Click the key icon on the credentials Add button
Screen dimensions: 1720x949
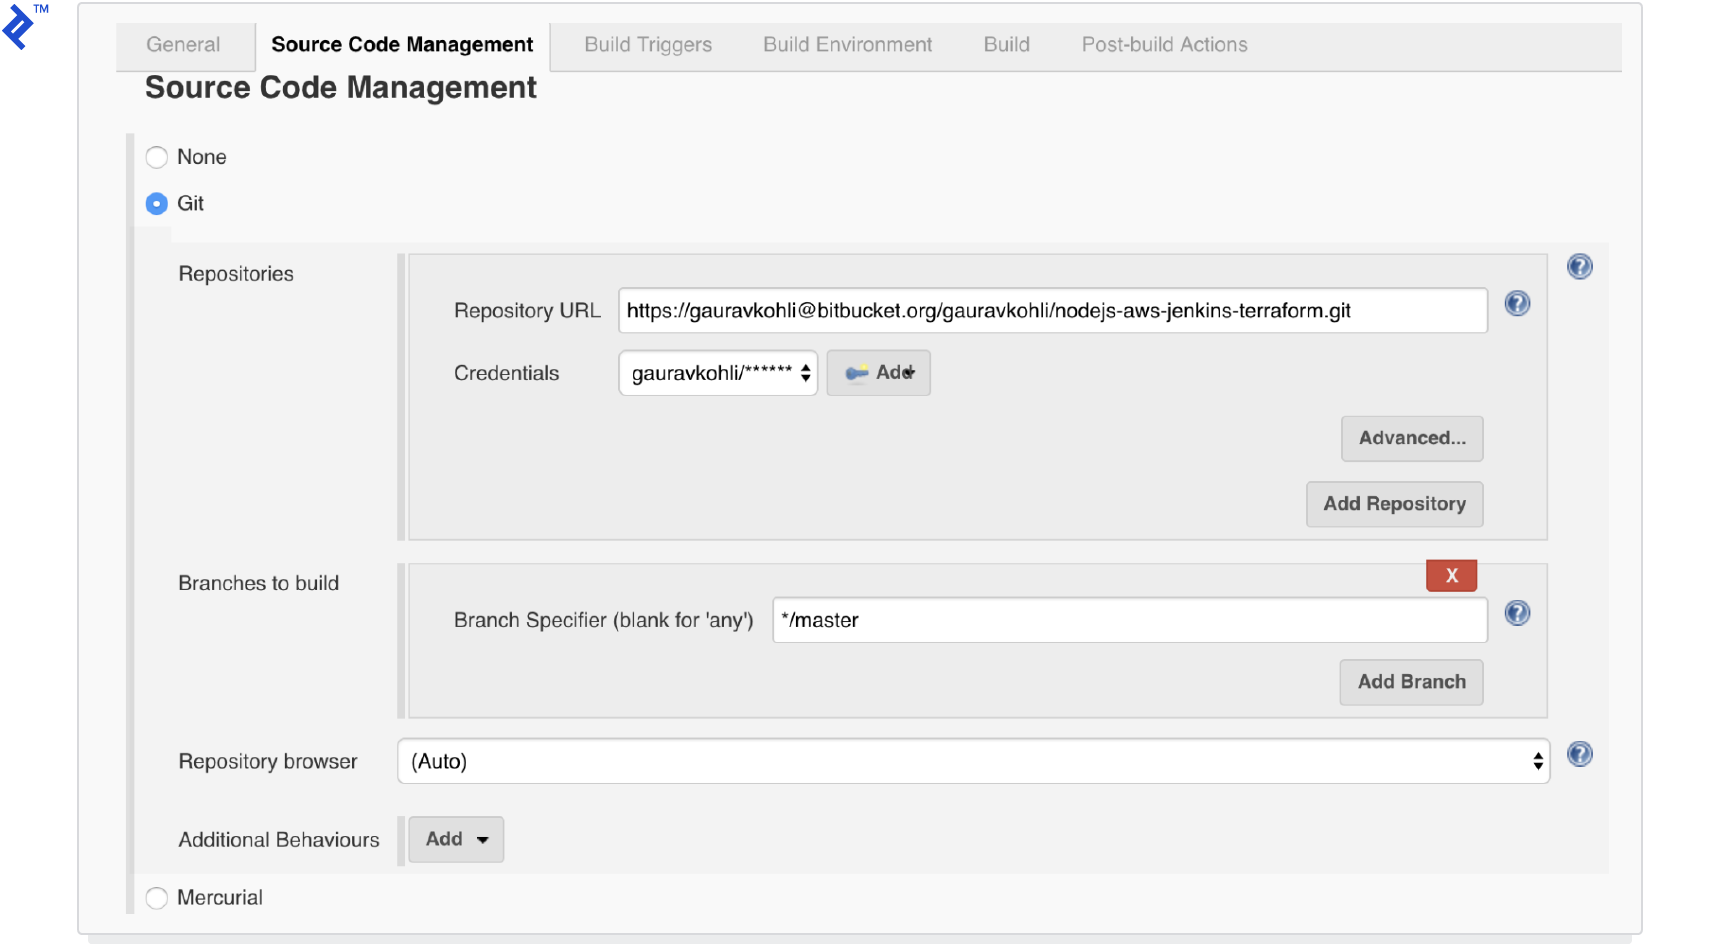[855, 372]
